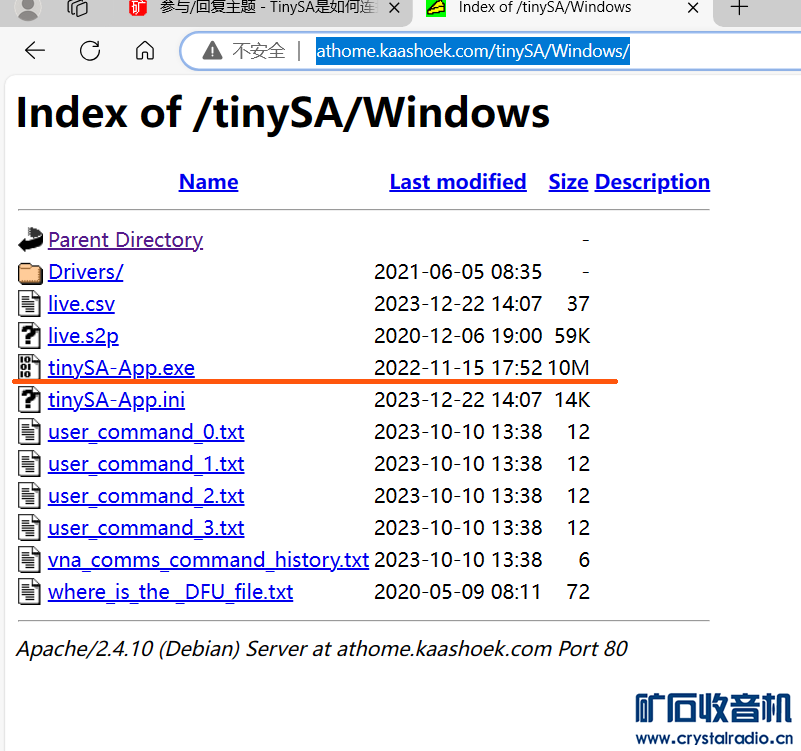The width and height of the screenshot is (801, 751).
Task: Click the Drivers folder icon
Action: click(x=30, y=272)
